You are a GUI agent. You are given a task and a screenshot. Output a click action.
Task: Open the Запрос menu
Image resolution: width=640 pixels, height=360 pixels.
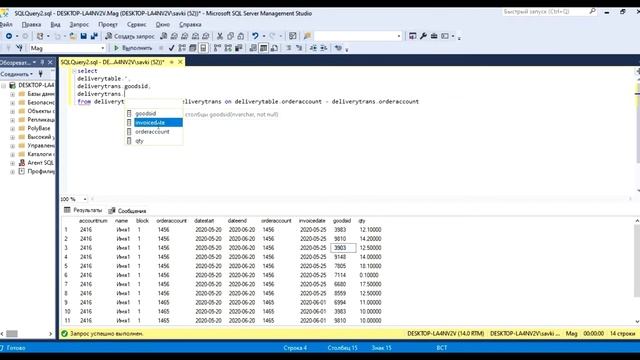pos(79,24)
